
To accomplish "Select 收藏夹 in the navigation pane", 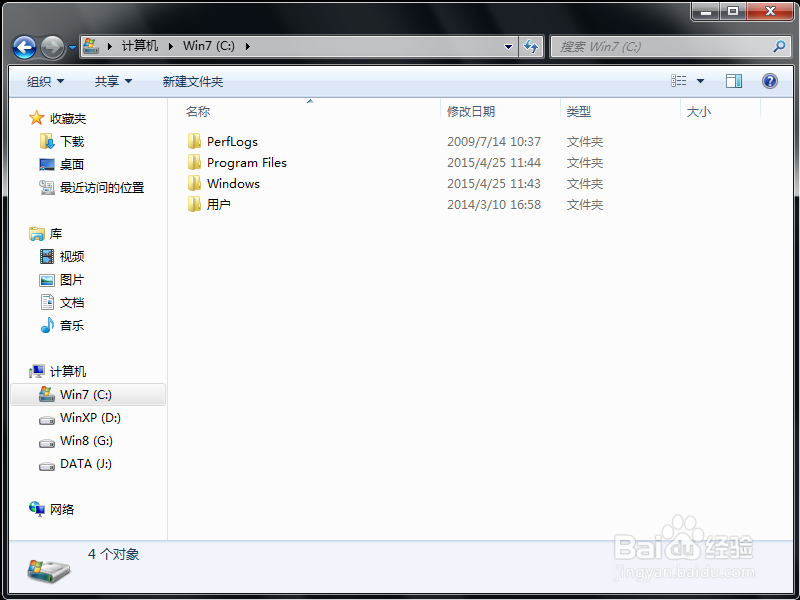I will 68,118.
